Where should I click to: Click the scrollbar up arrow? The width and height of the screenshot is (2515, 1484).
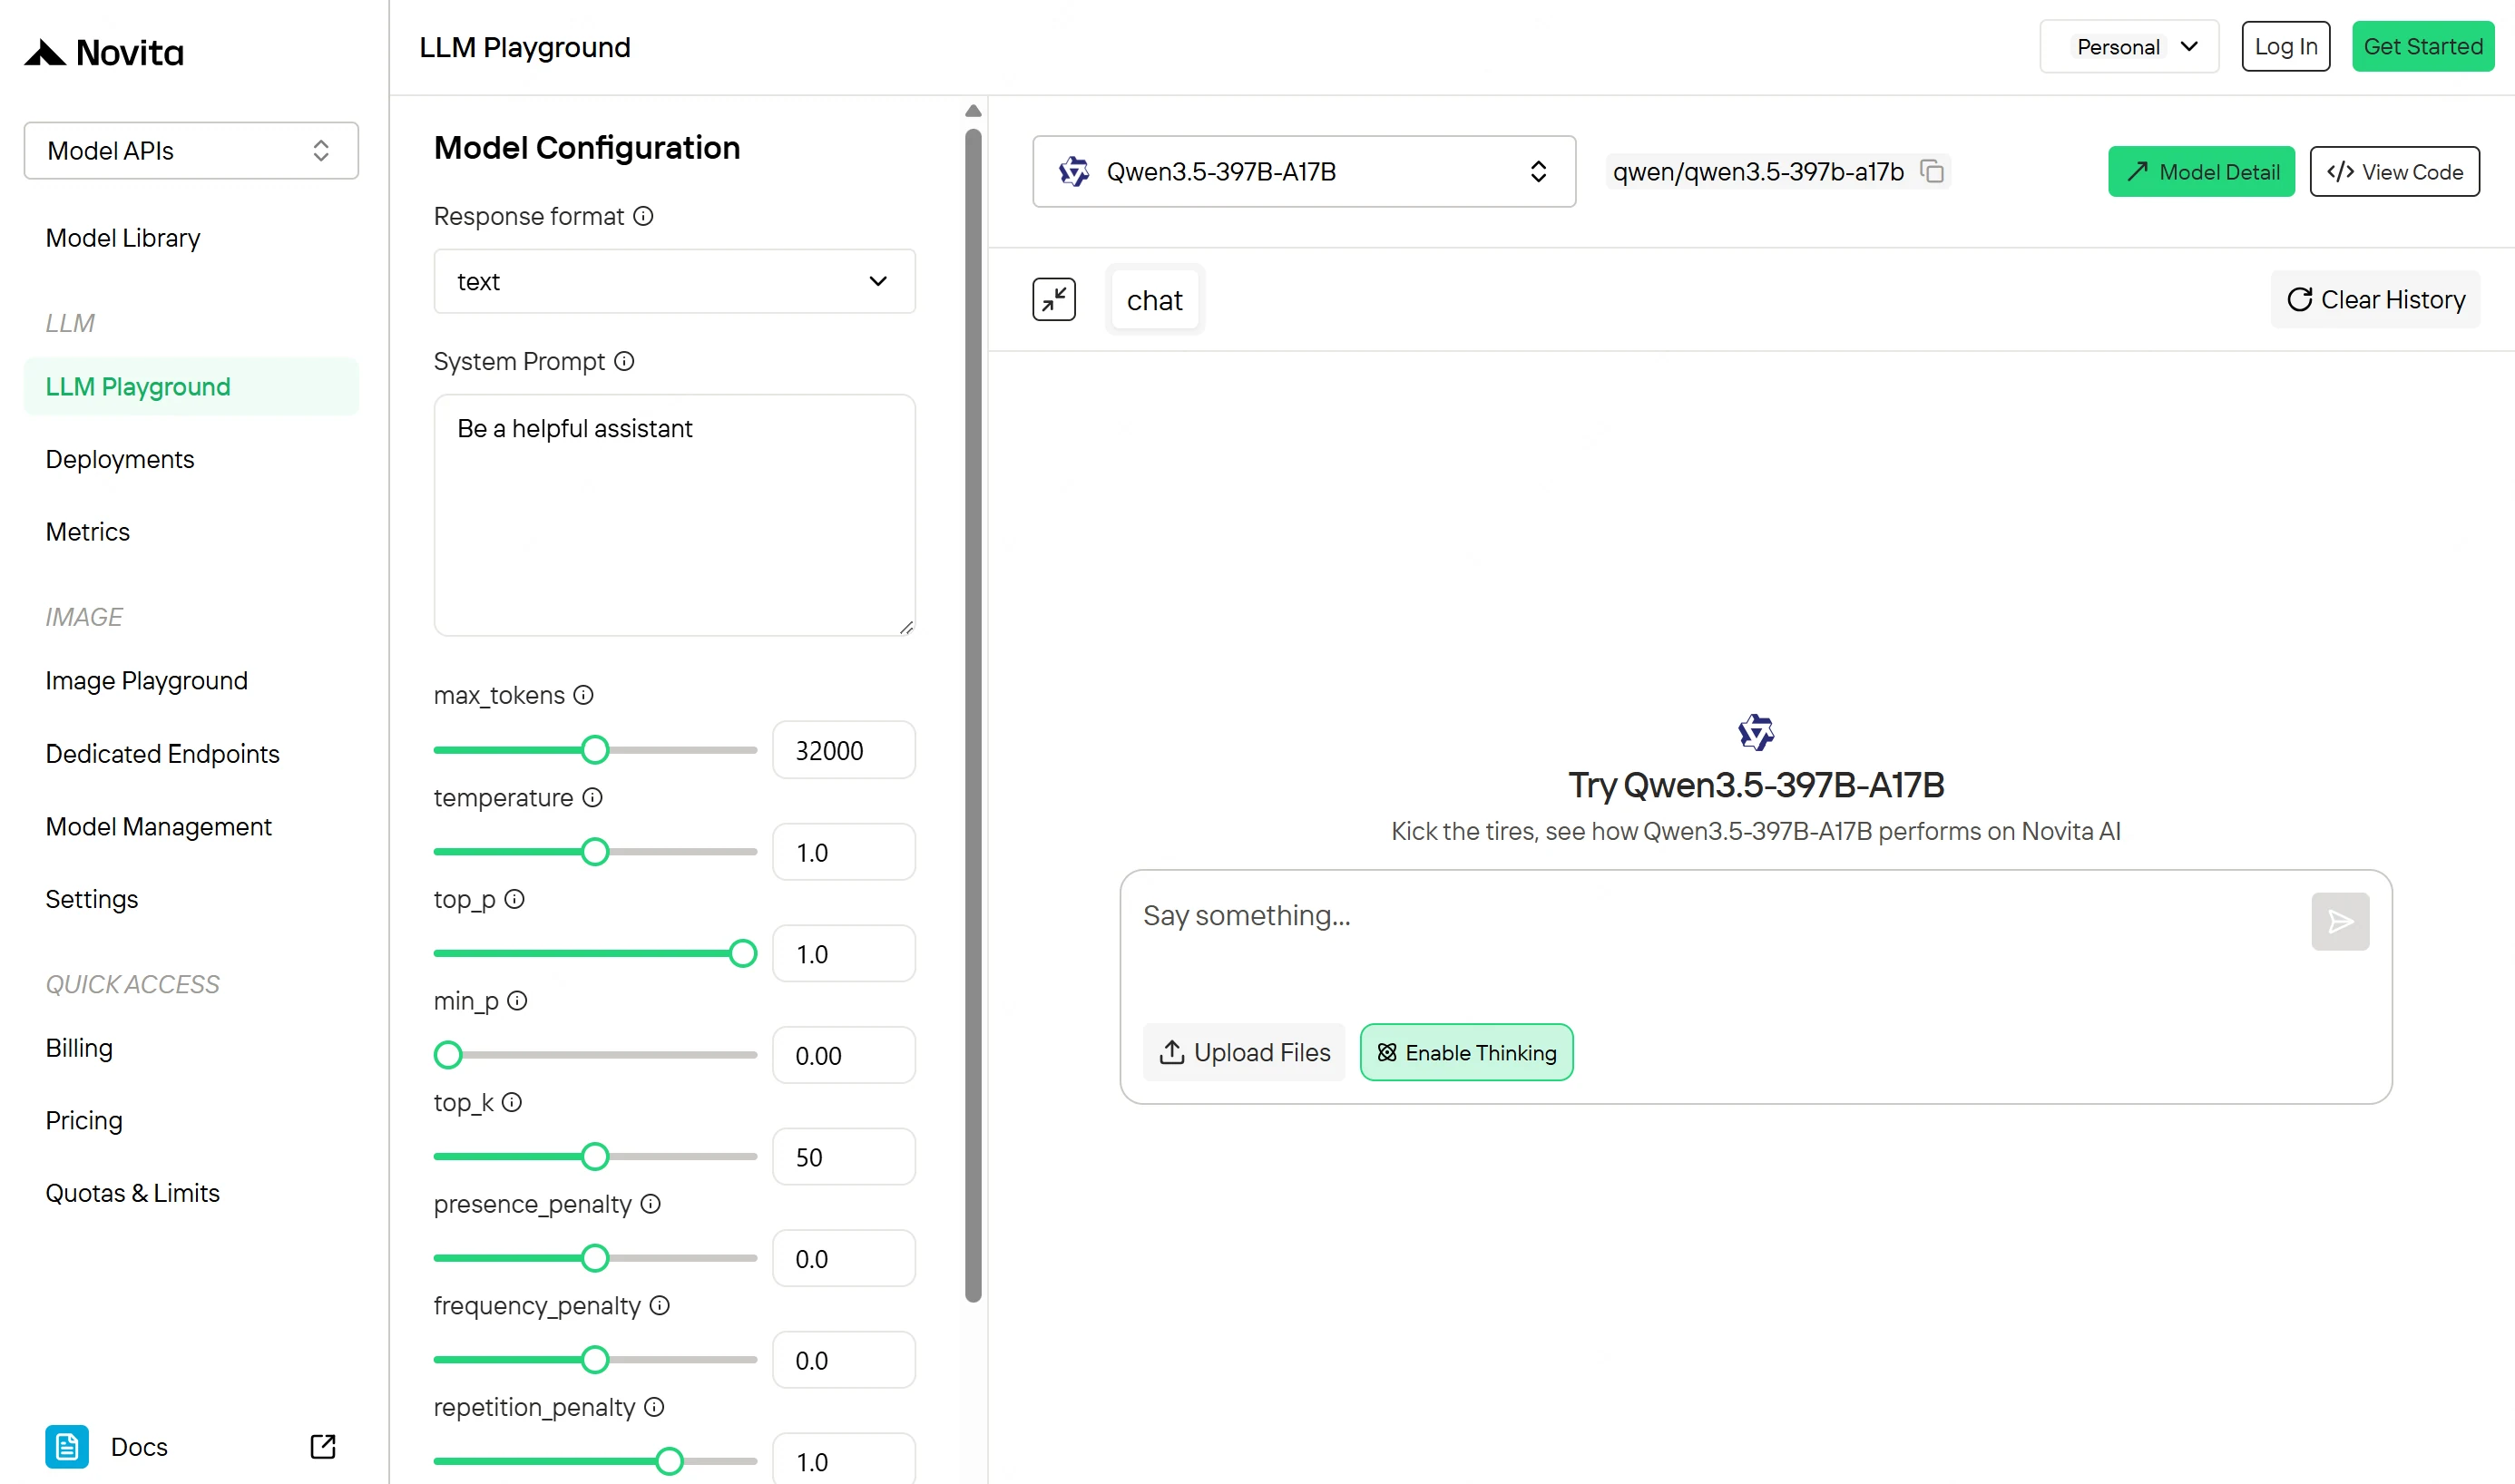(x=973, y=111)
